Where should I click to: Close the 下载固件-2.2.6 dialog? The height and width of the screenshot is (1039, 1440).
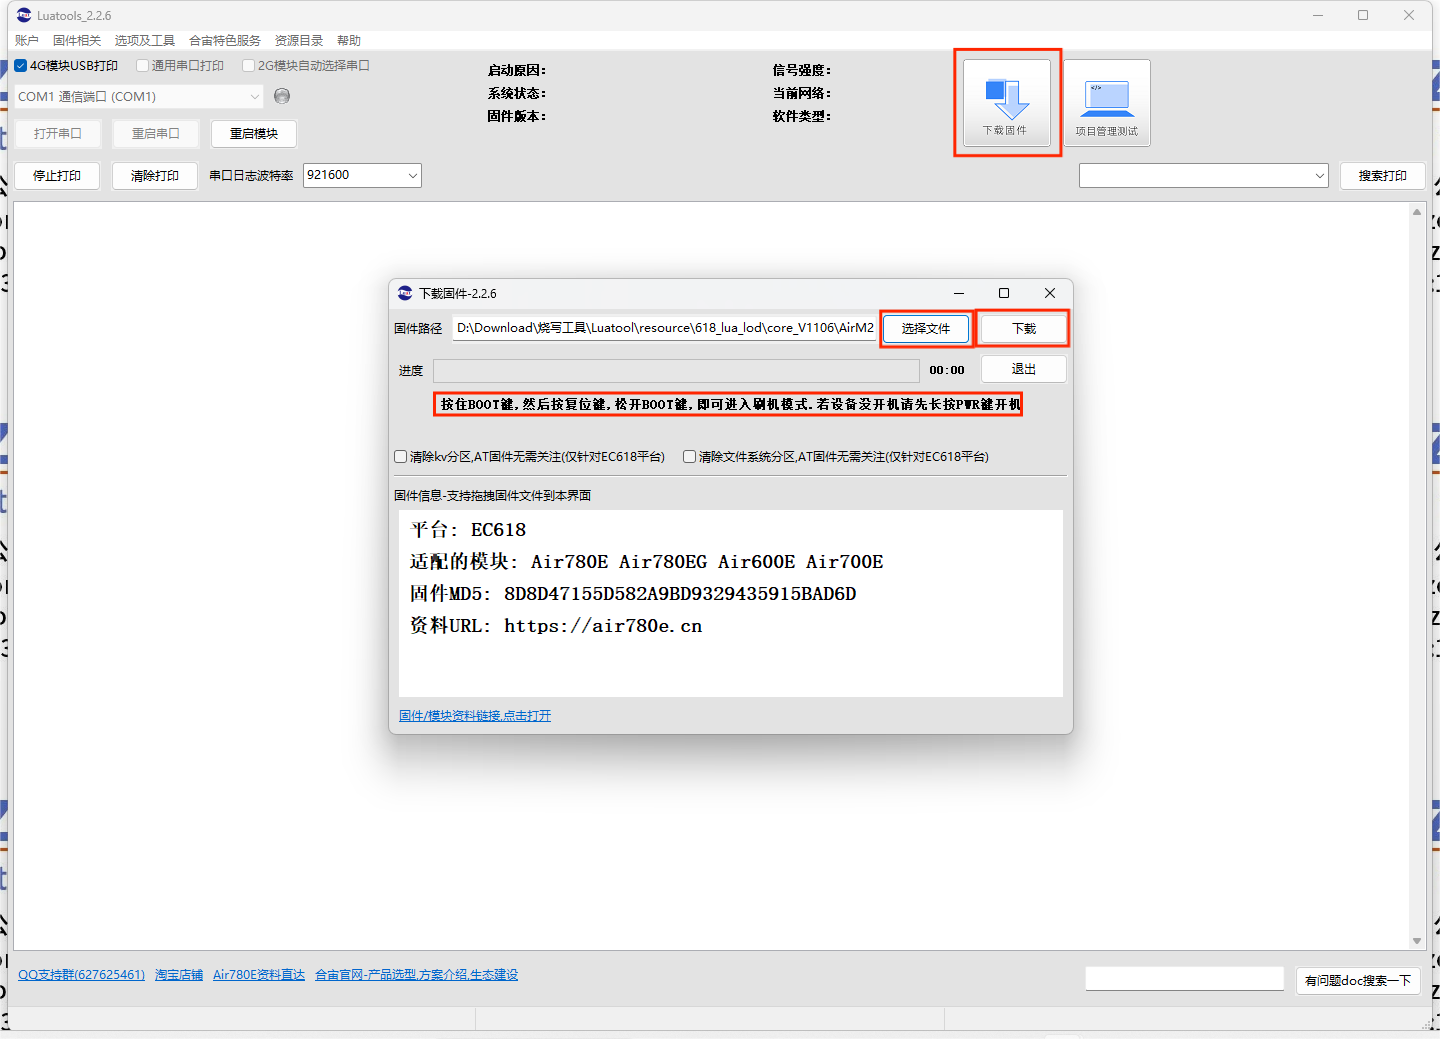point(1050,293)
